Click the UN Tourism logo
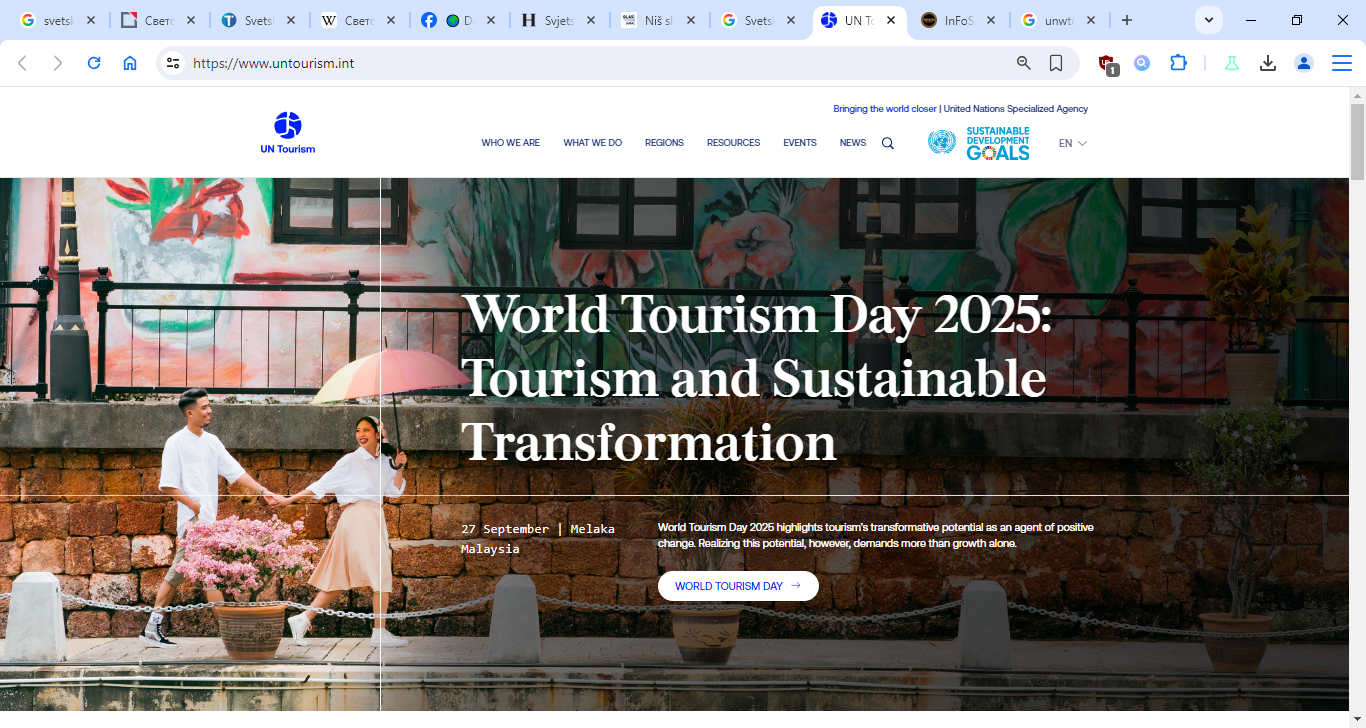The width and height of the screenshot is (1366, 728). [x=287, y=133]
